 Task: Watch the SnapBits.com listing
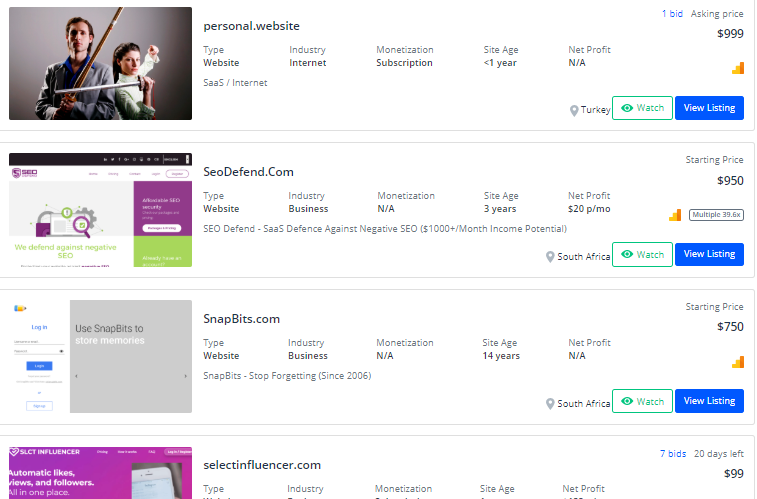click(642, 401)
